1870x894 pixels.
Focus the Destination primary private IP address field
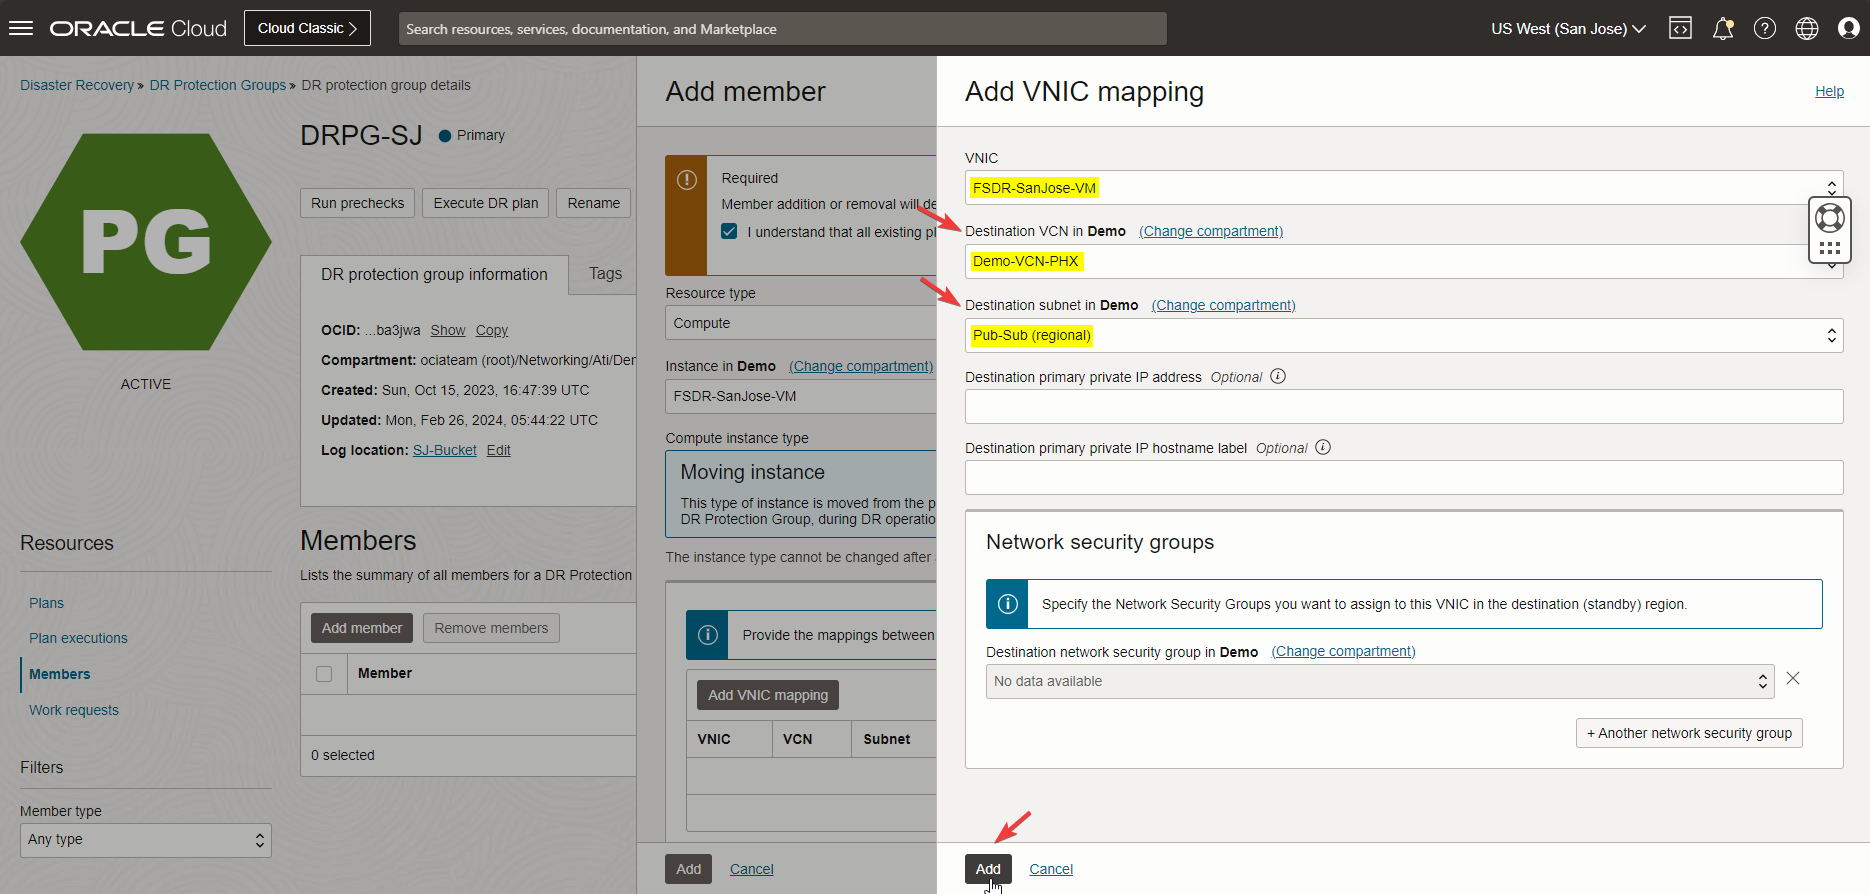(1403, 407)
